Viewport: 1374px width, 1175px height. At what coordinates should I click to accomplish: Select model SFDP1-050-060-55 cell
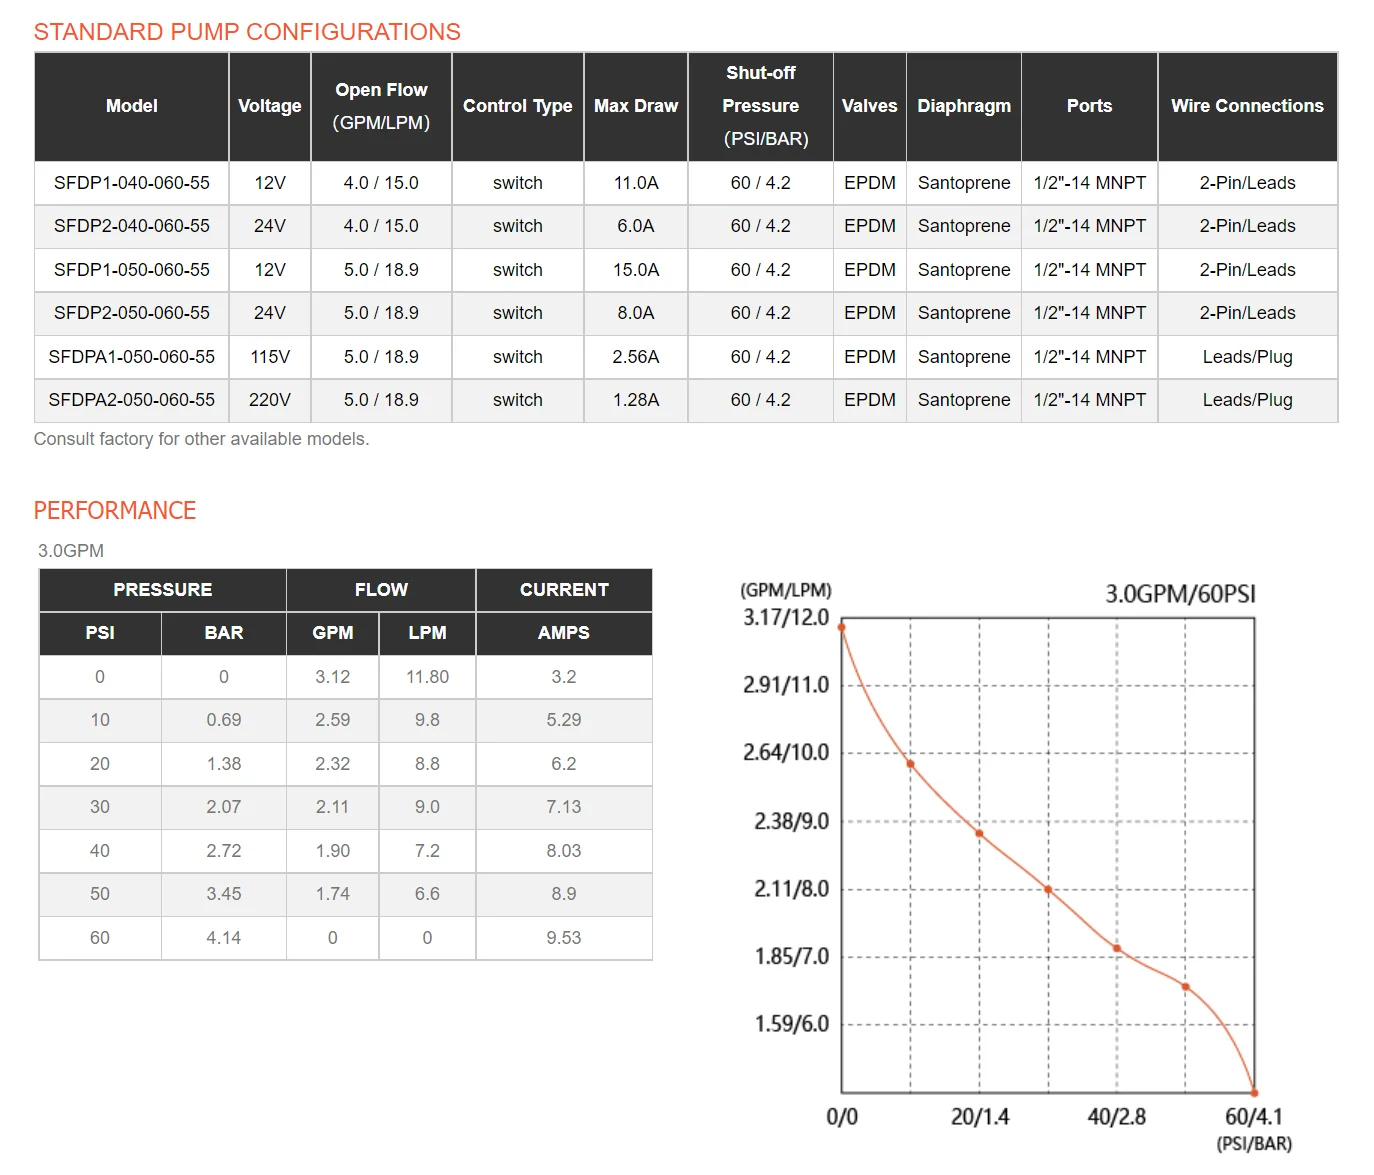click(x=132, y=270)
